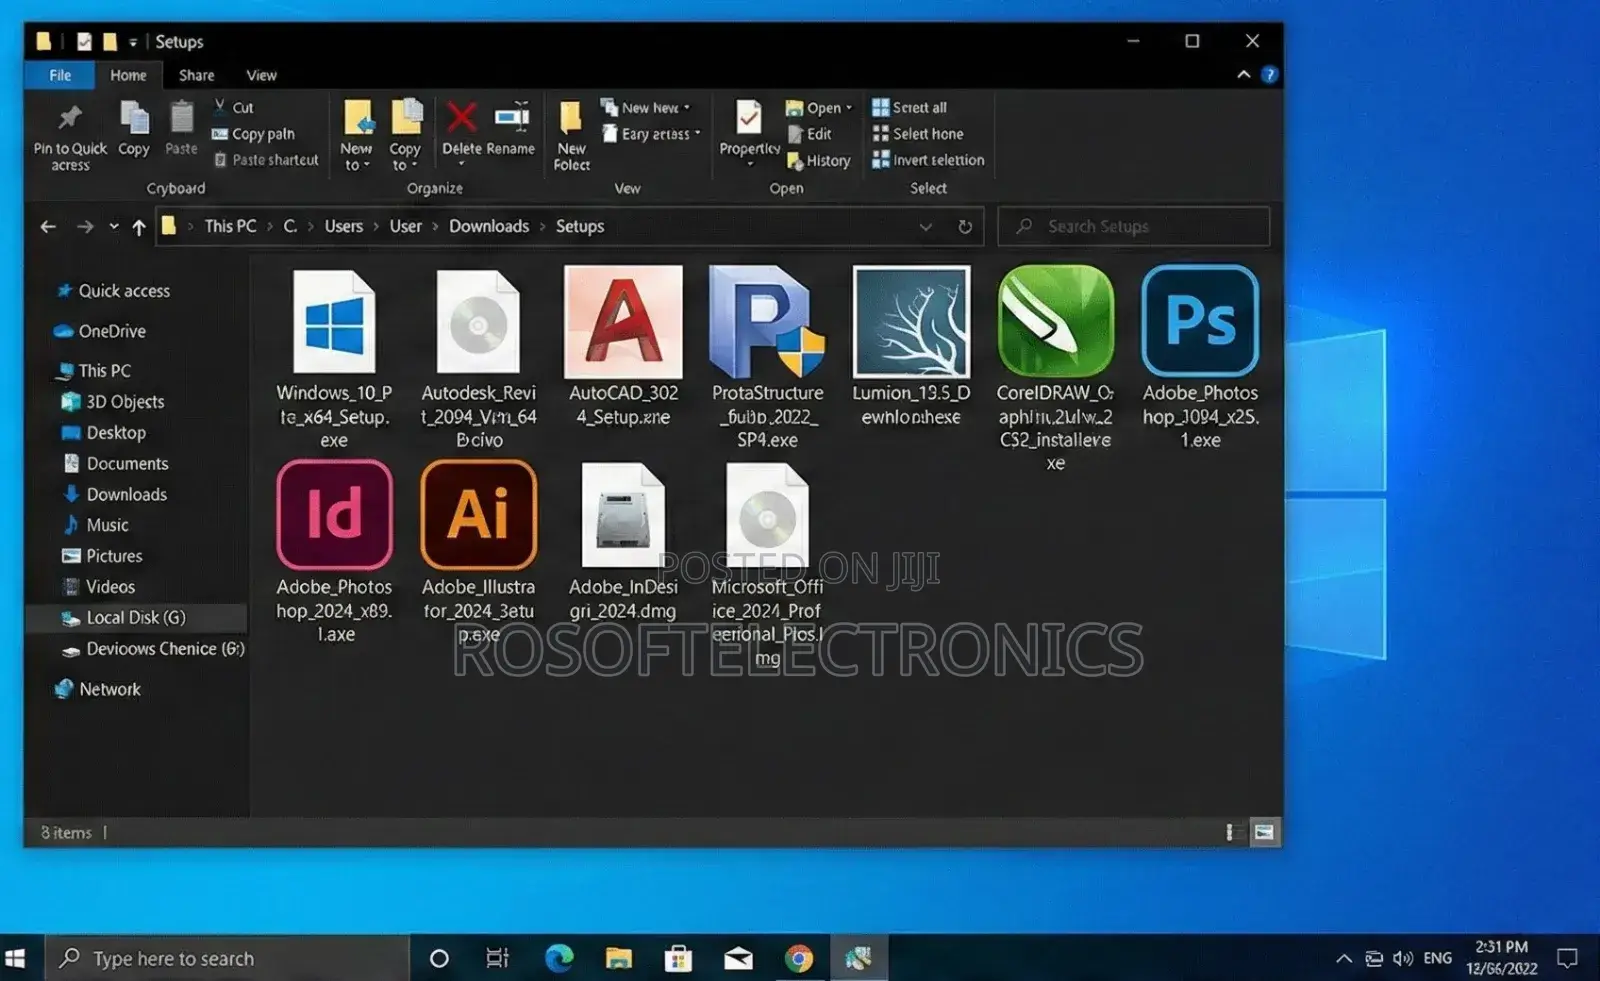Select the Lumion 13.5 file thumbnail

click(911, 321)
